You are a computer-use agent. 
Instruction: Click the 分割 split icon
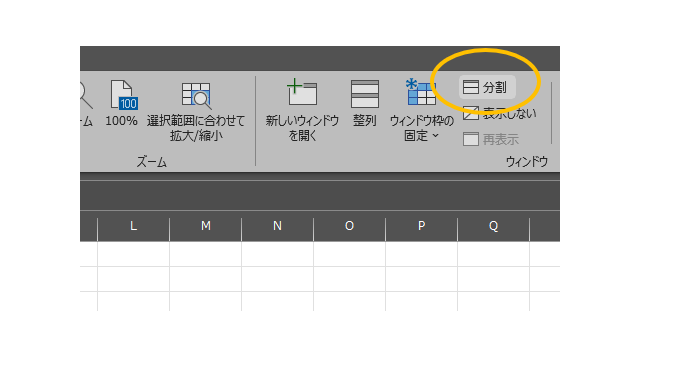point(471,87)
